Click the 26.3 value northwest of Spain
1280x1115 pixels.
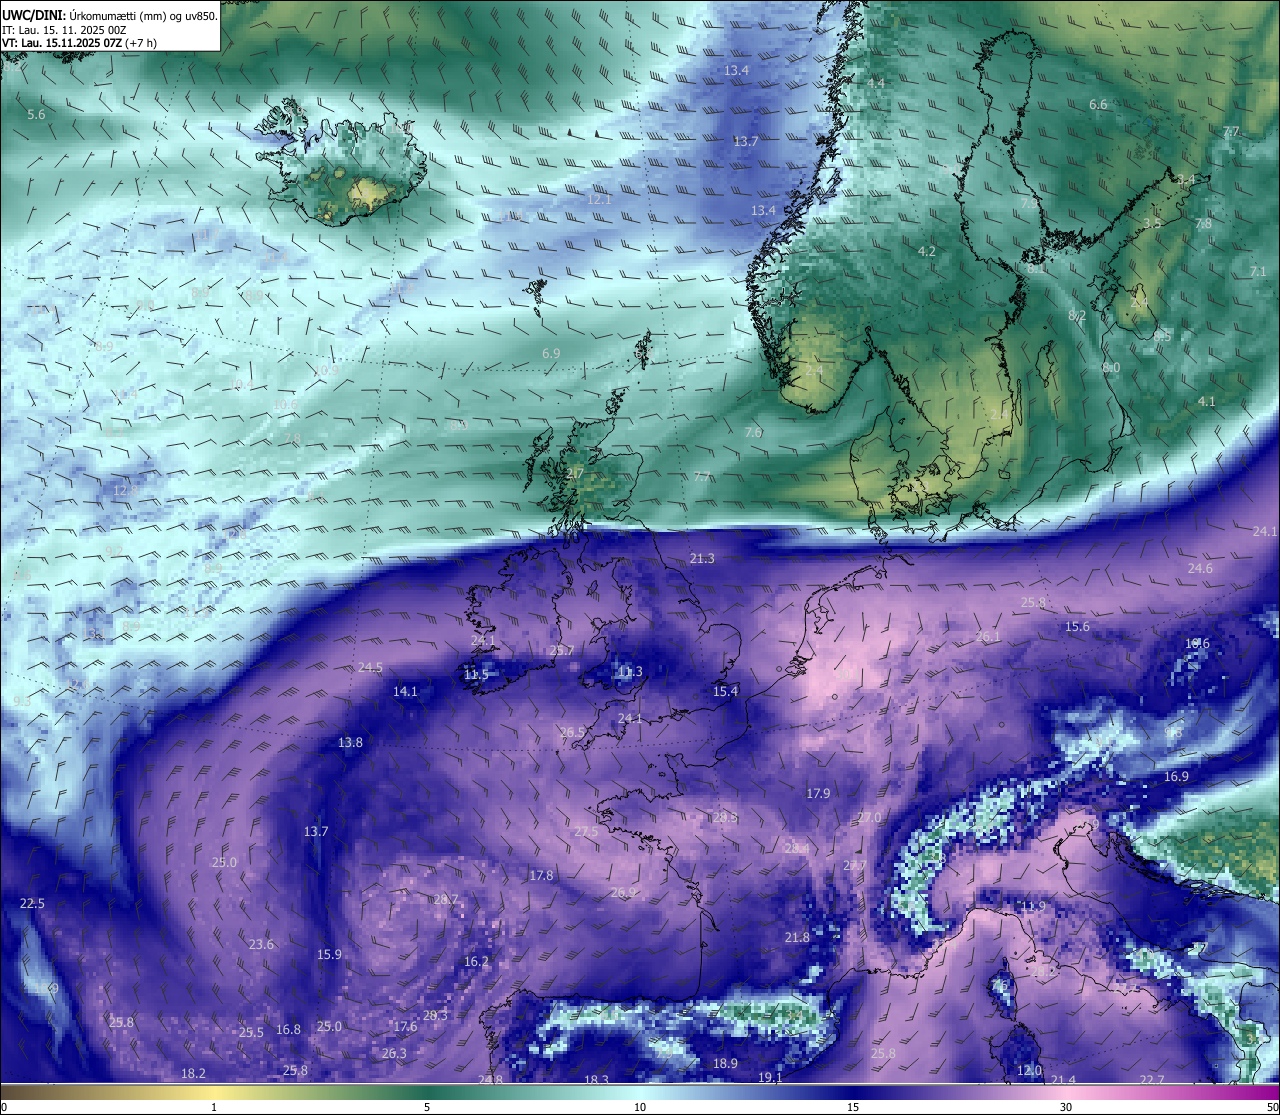394,1054
